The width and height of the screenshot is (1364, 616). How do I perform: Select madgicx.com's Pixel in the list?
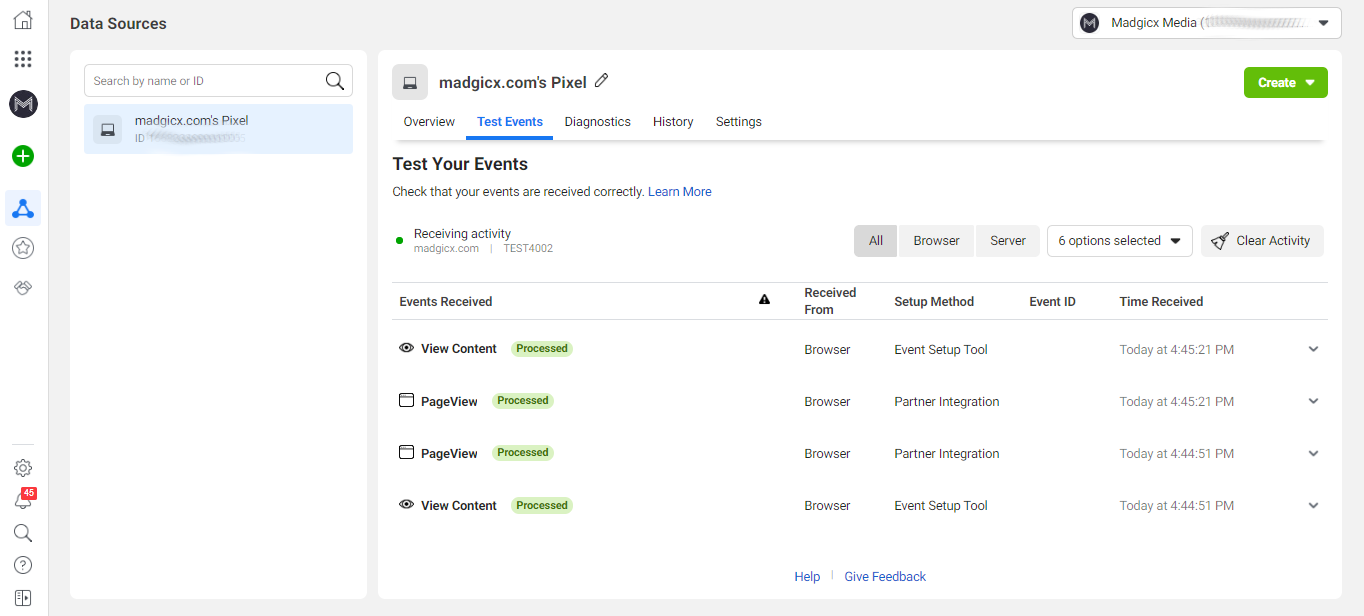pos(218,129)
